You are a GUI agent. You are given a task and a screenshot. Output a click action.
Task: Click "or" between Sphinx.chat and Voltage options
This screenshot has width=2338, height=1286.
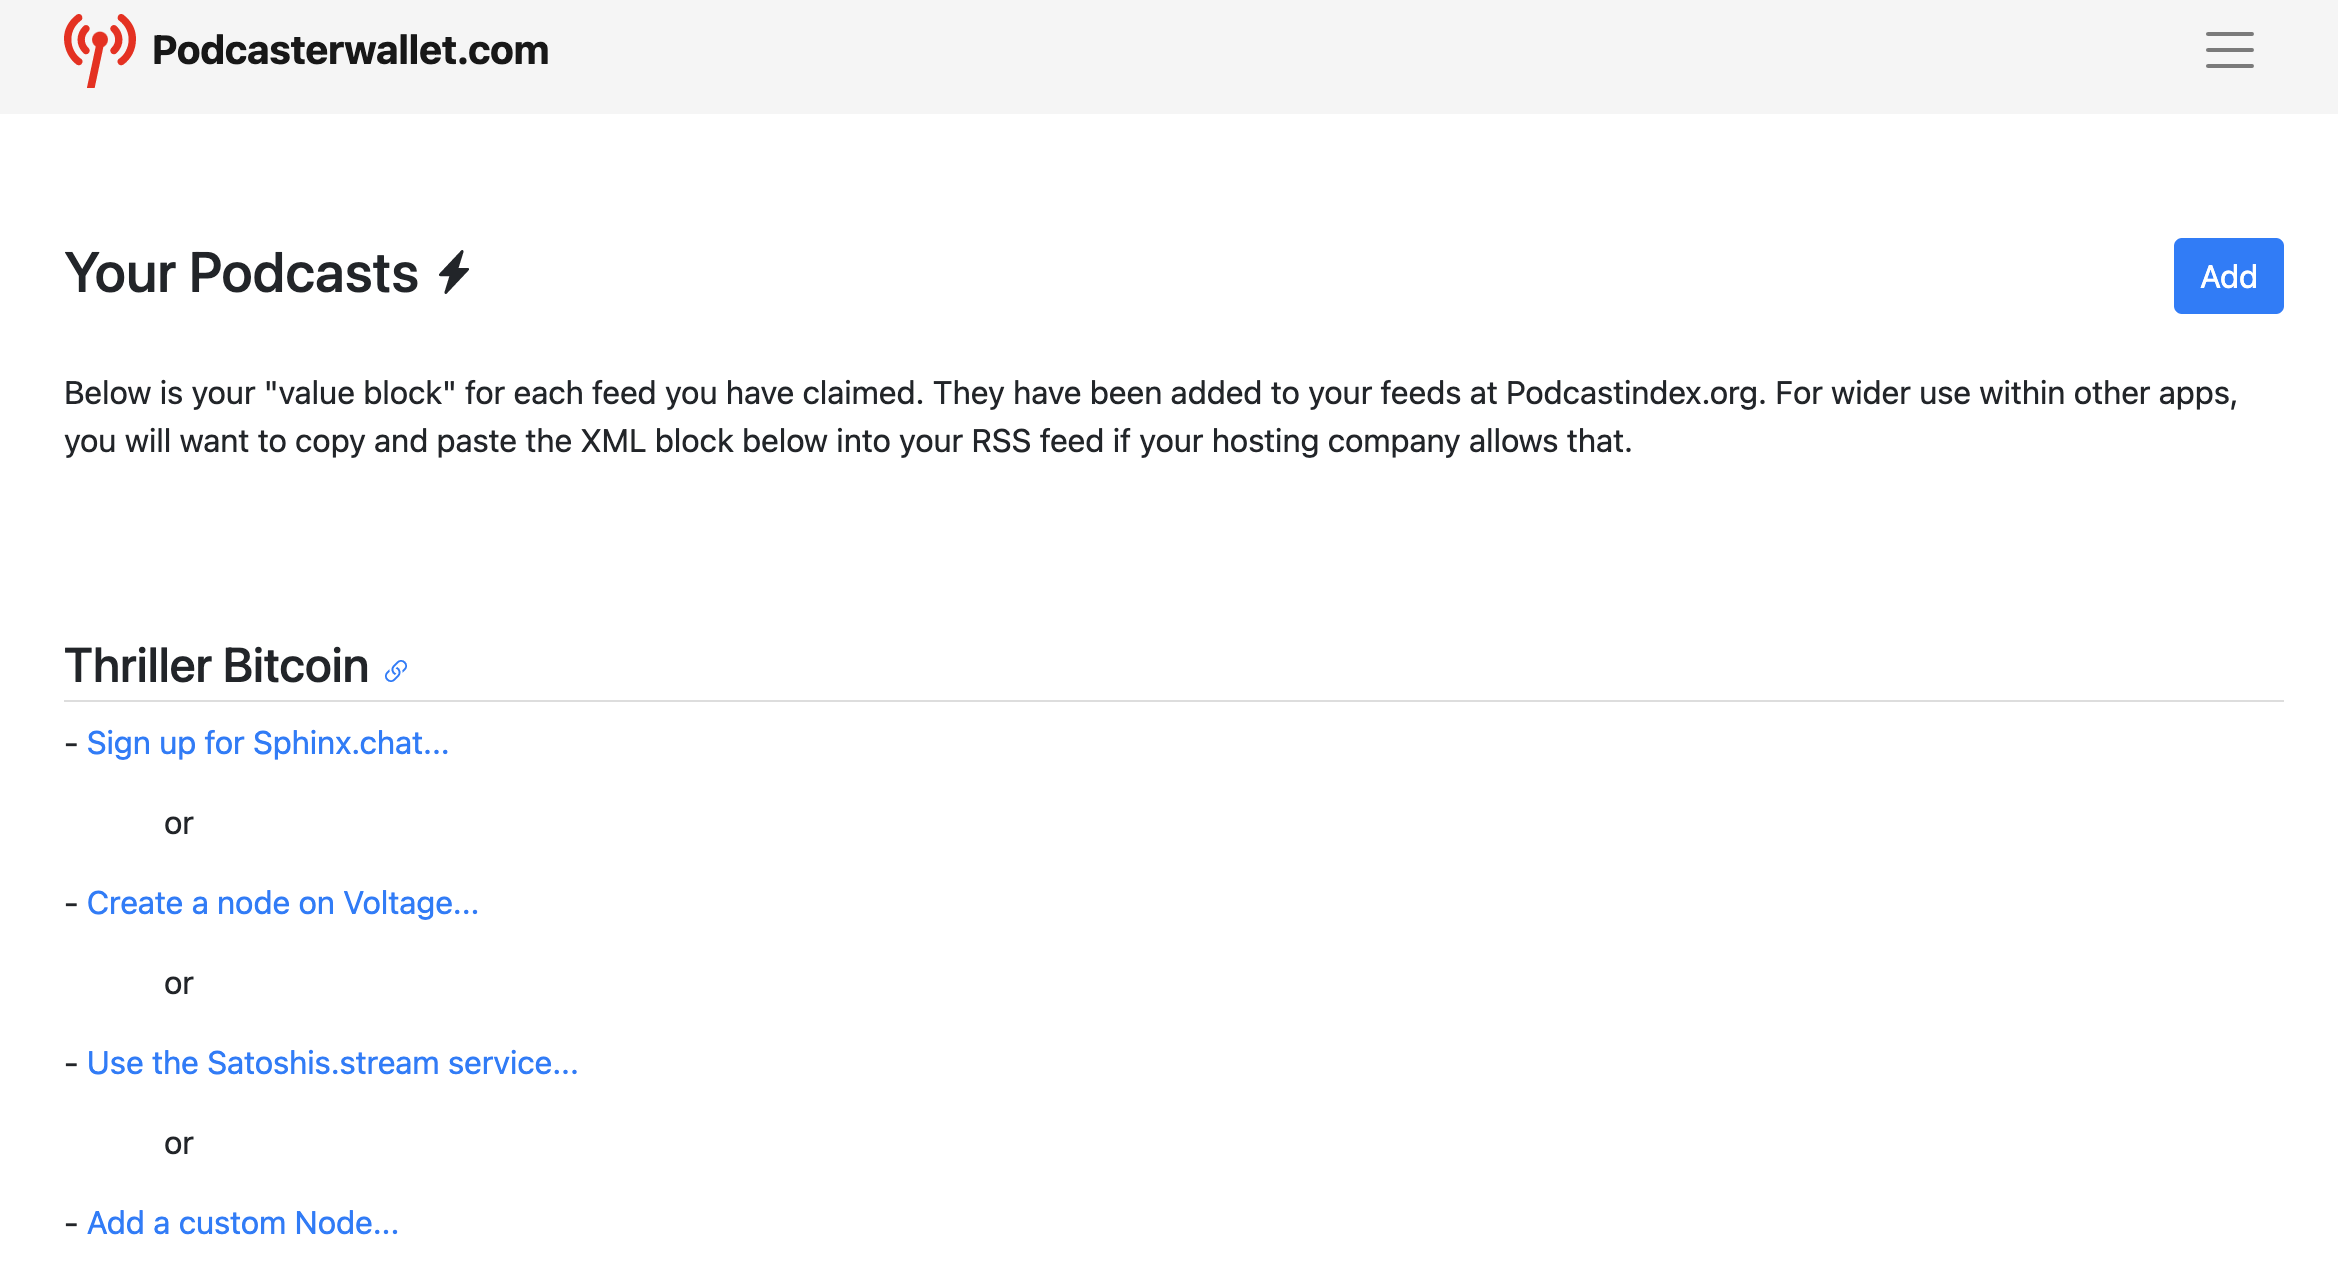(179, 823)
